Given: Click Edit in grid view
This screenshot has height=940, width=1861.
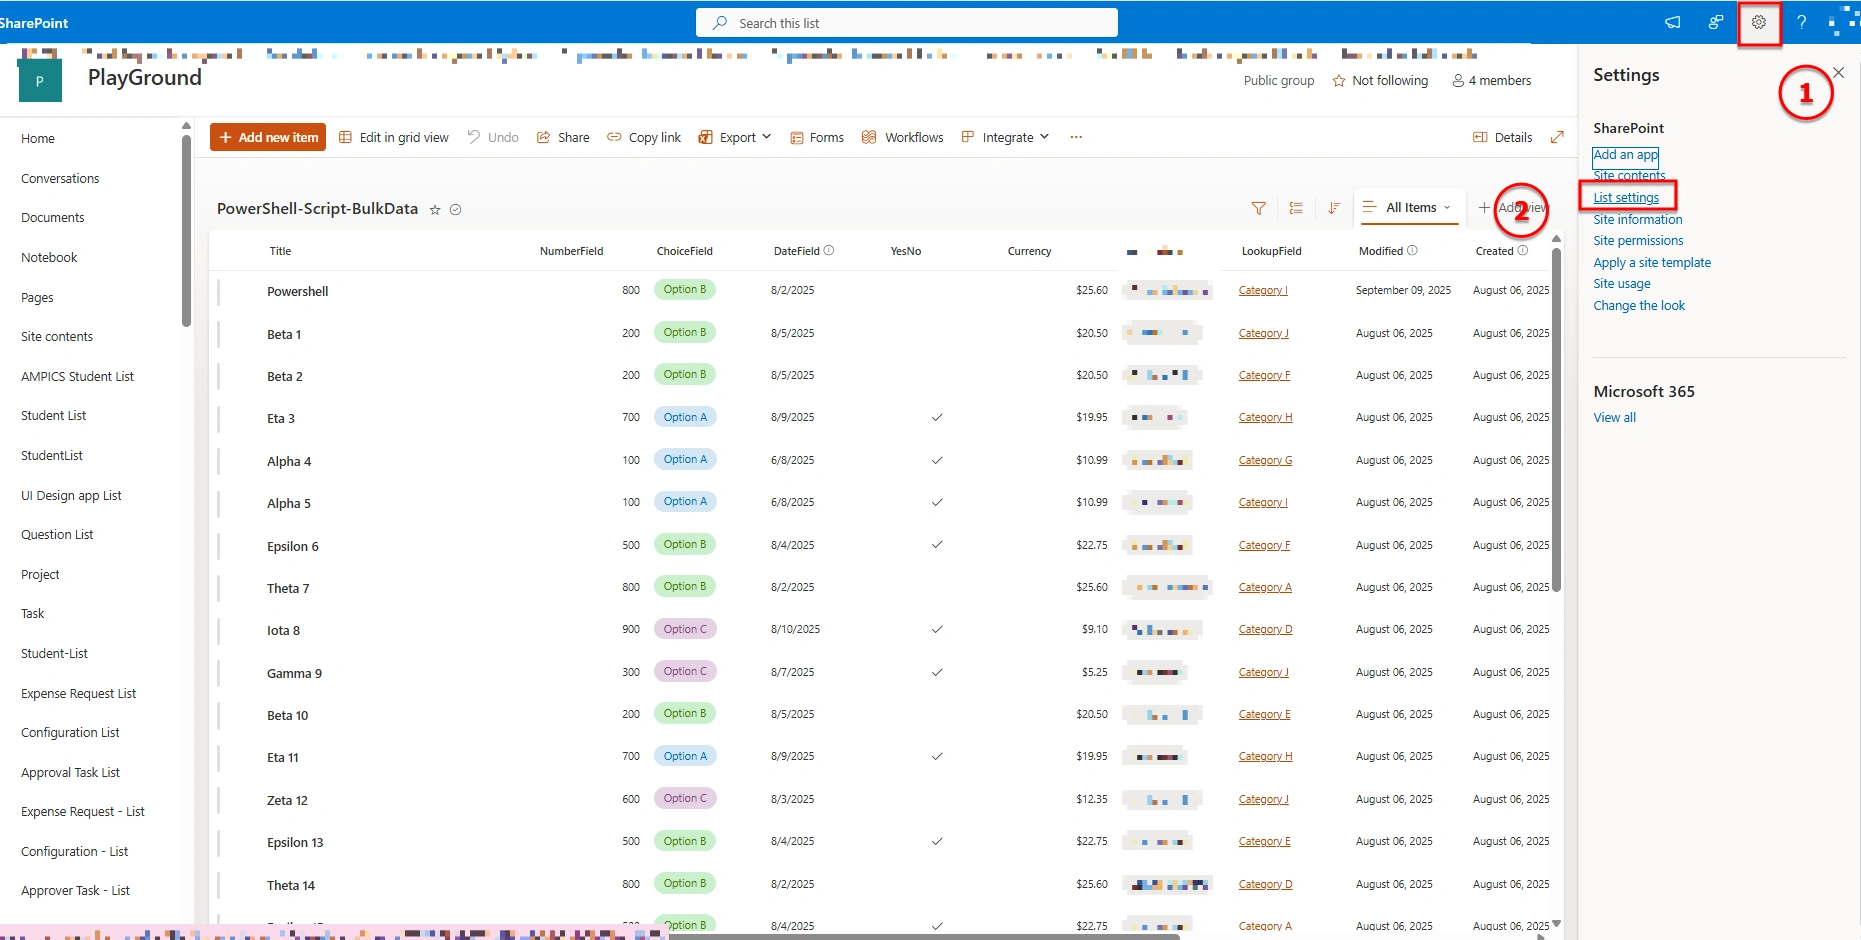Looking at the screenshot, I should pos(394,137).
